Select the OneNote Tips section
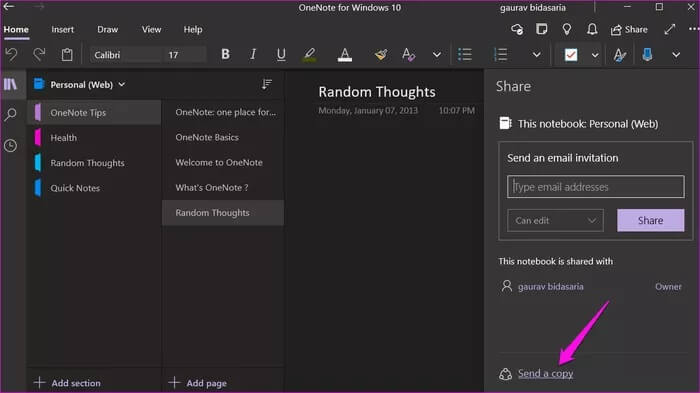 94,113
